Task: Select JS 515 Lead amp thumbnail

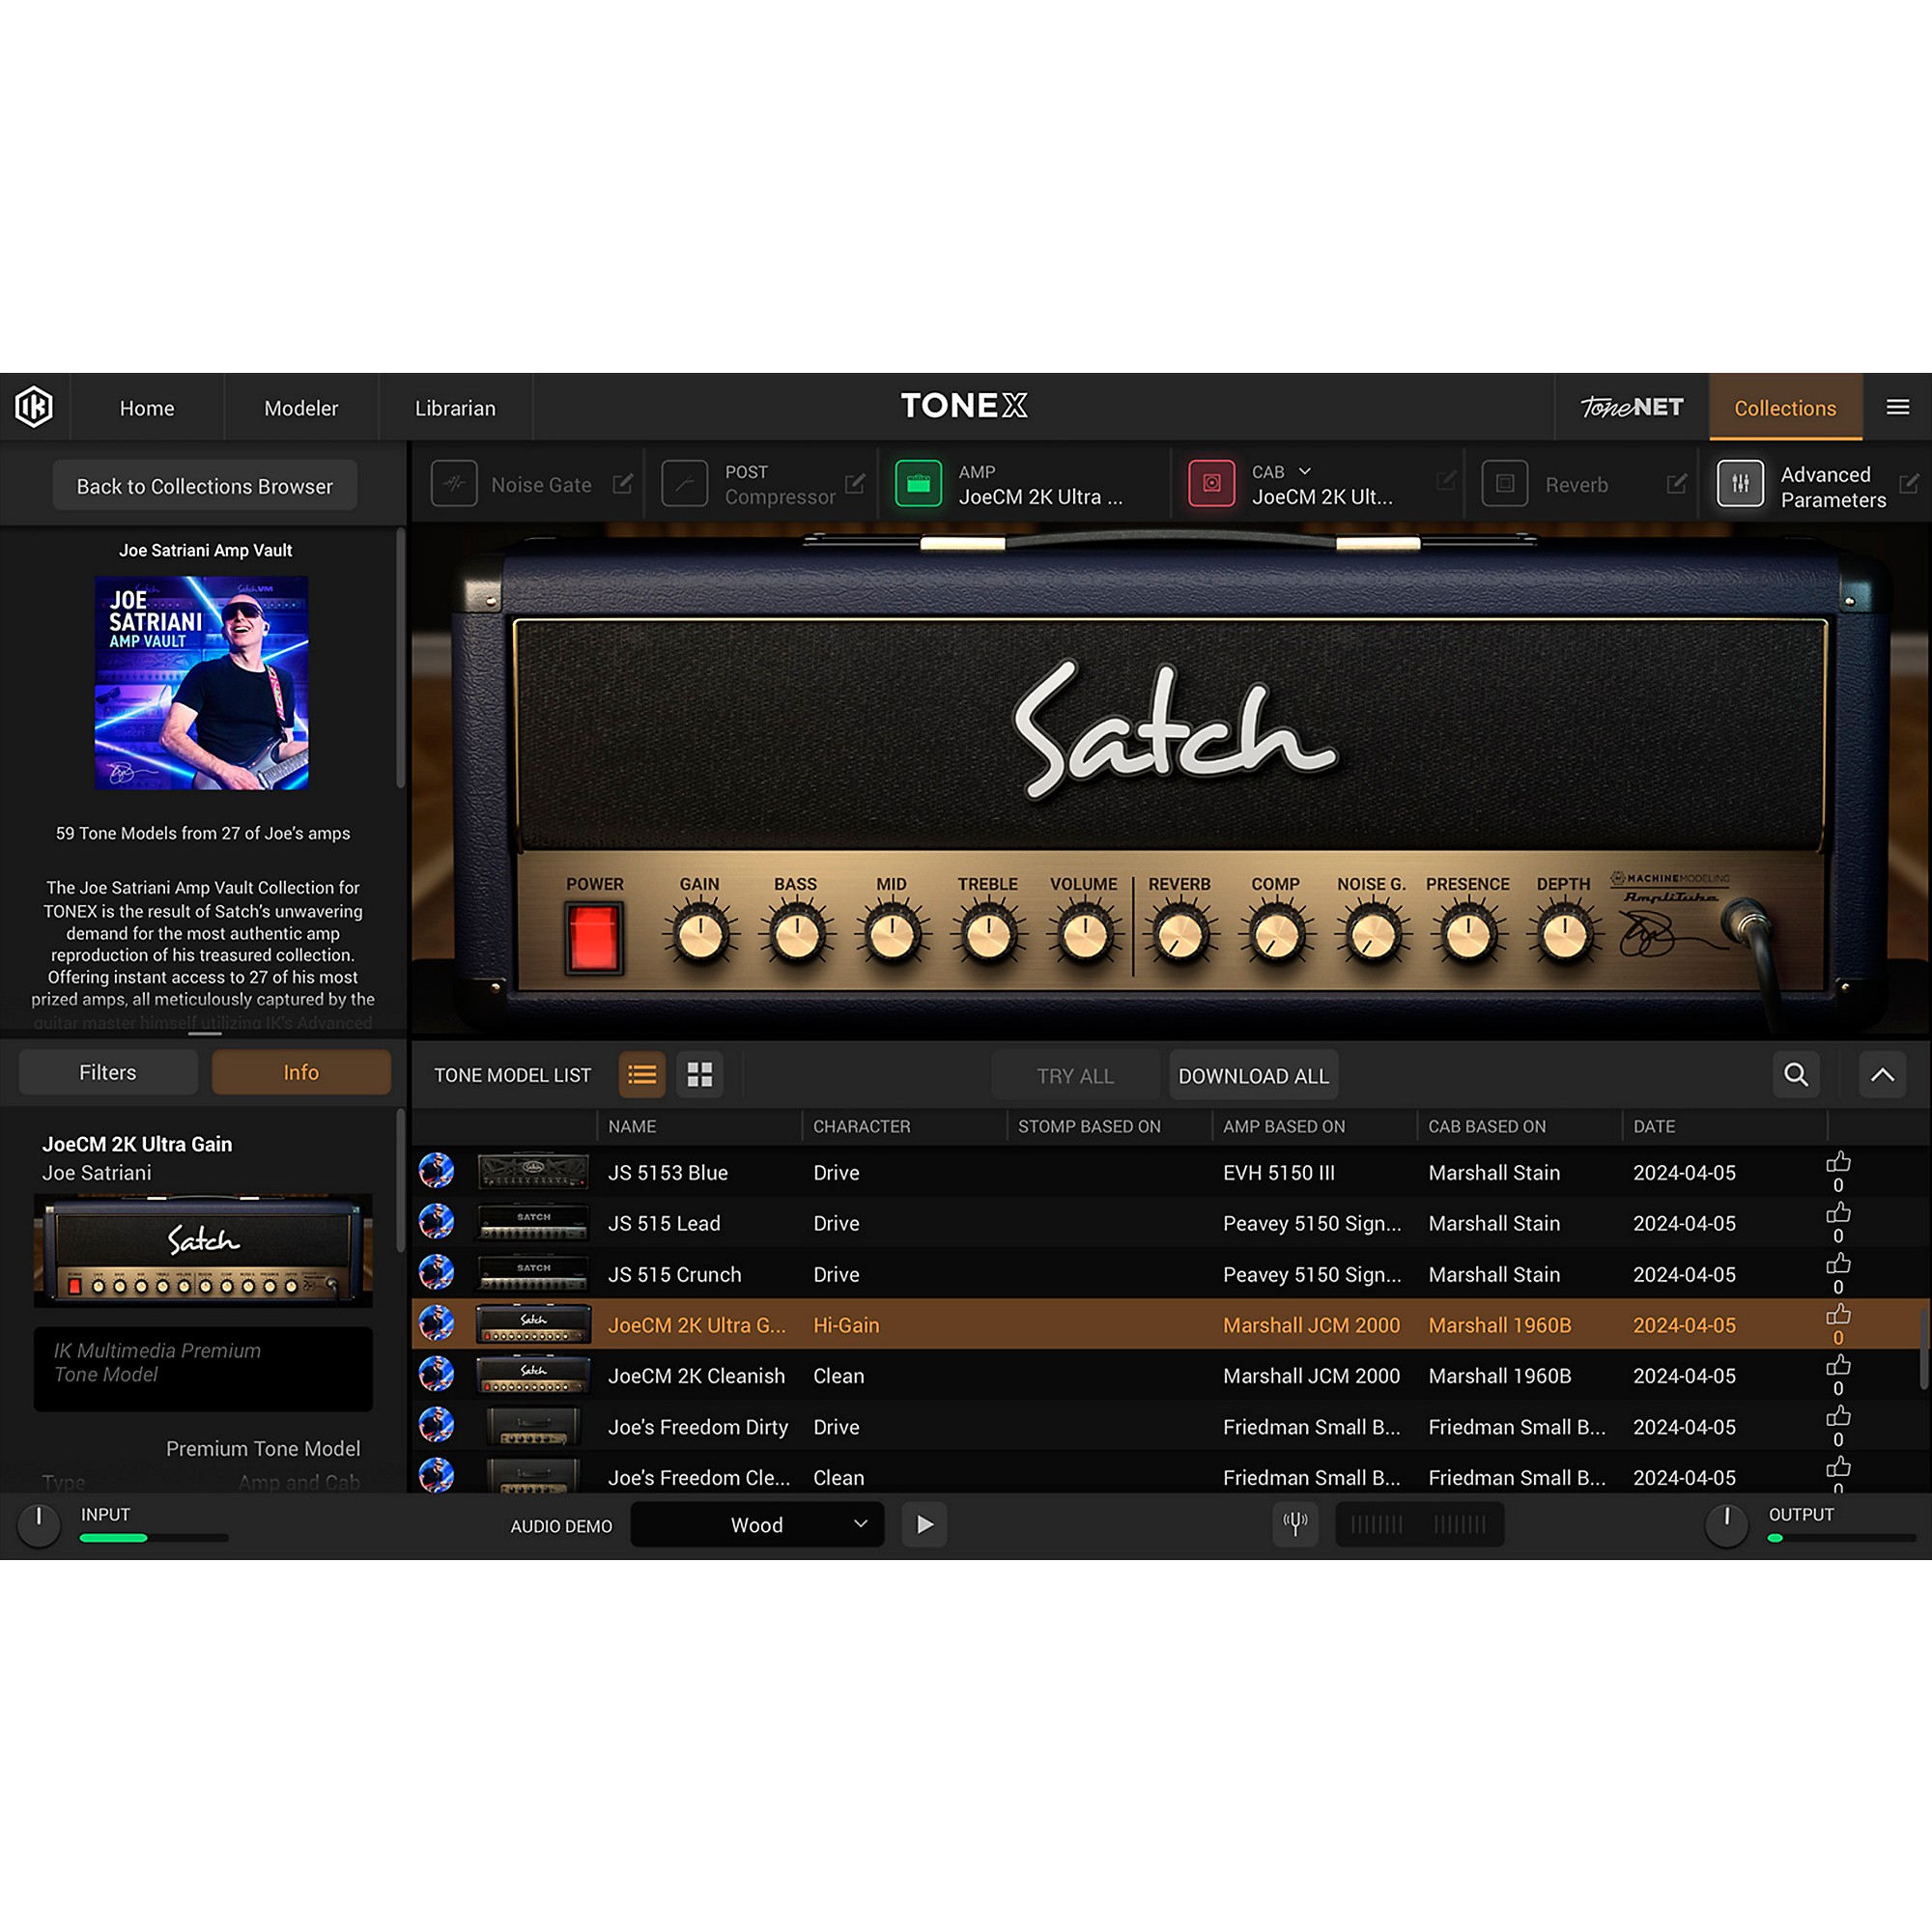Action: tap(533, 1223)
